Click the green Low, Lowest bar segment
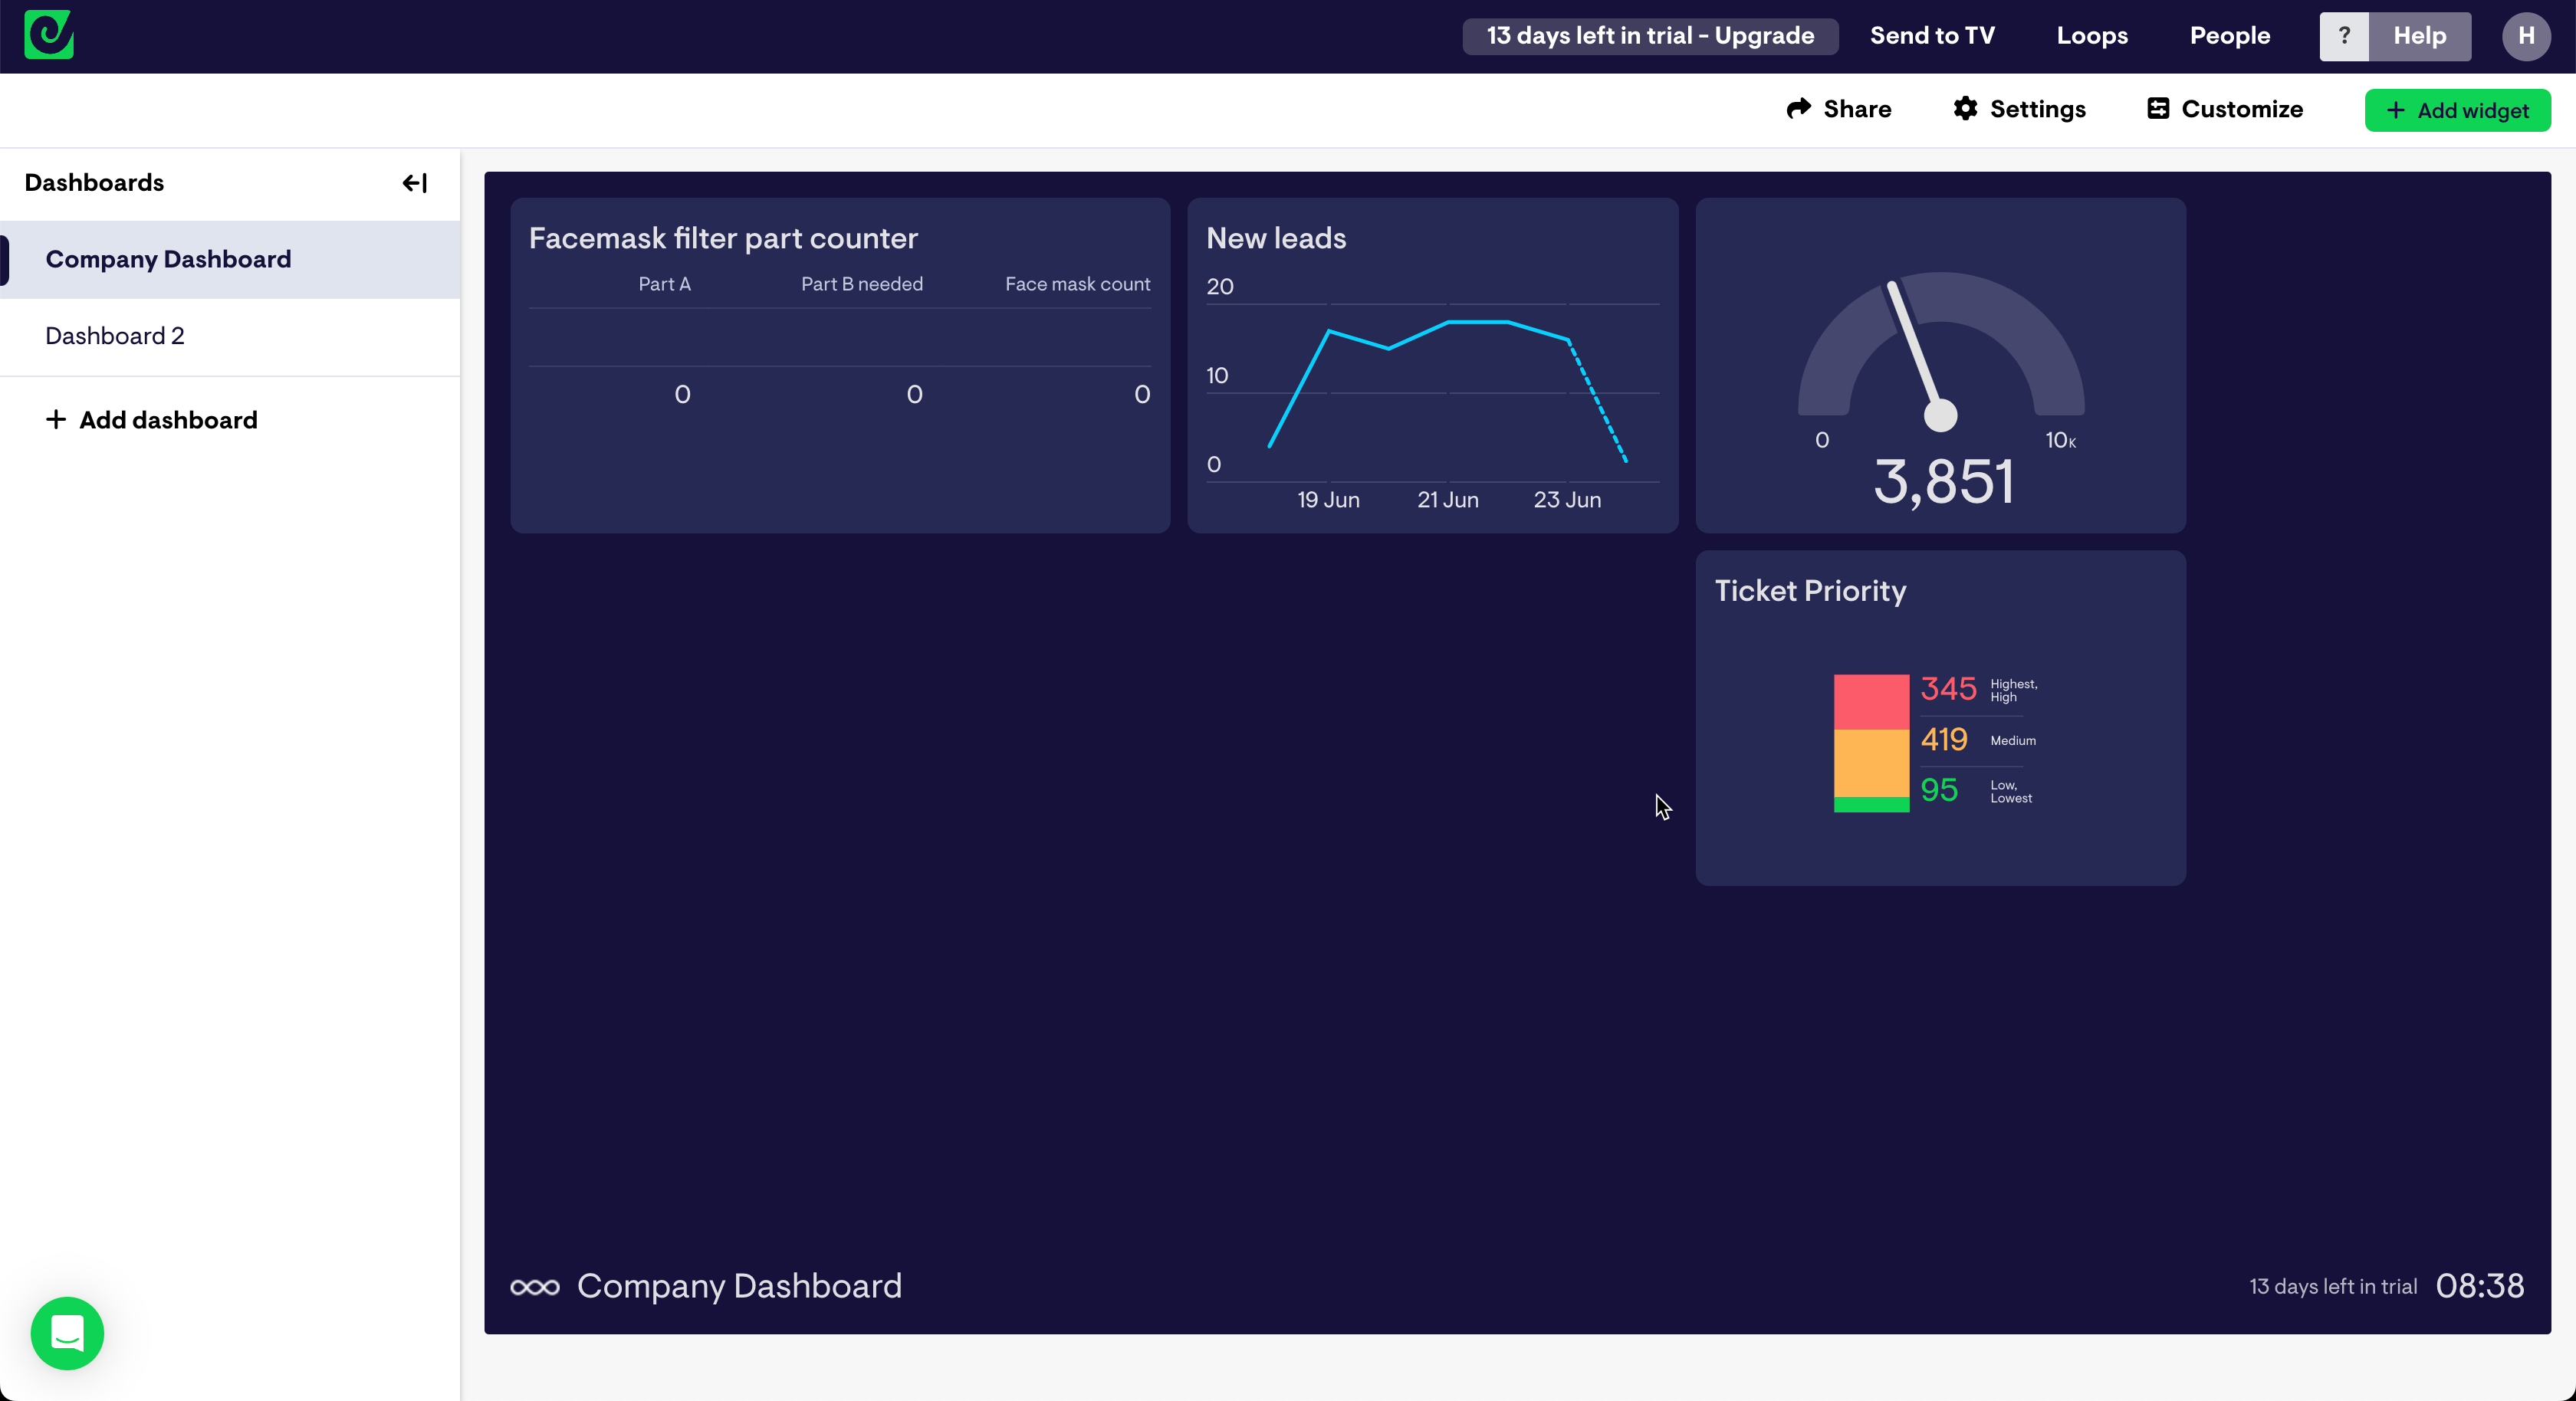 (x=1871, y=805)
